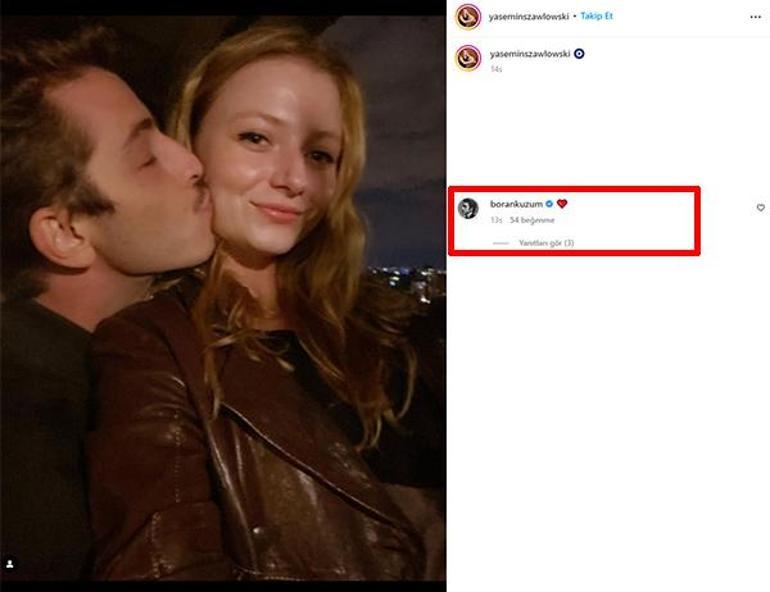This screenshot has width=770, height=592.
Task: Expand replies with Yanıtları gör (3)
Action: pyautogui.click(x=546, y=243)
